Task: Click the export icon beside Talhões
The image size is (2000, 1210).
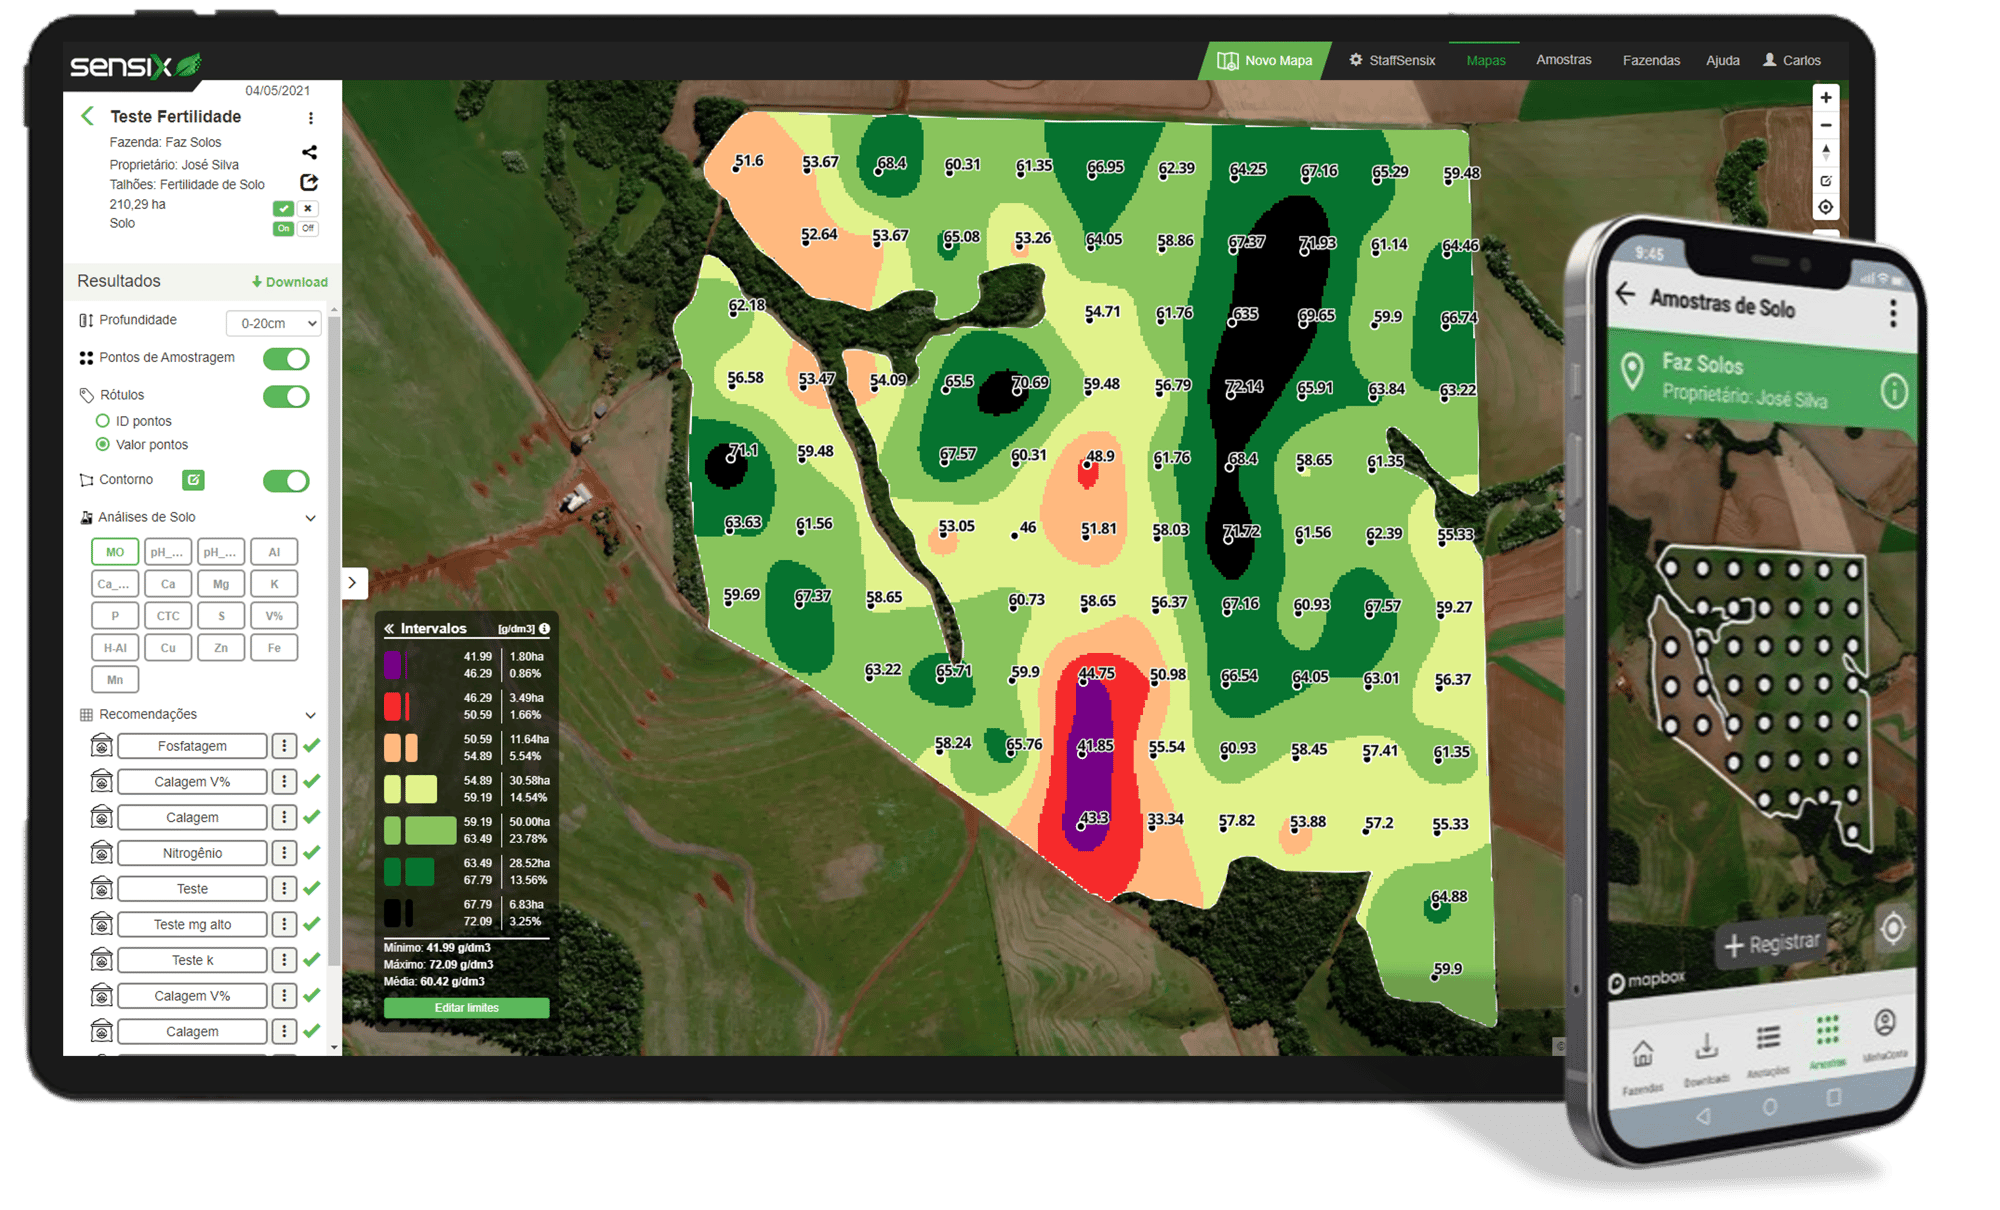Action: pos(309,182)
